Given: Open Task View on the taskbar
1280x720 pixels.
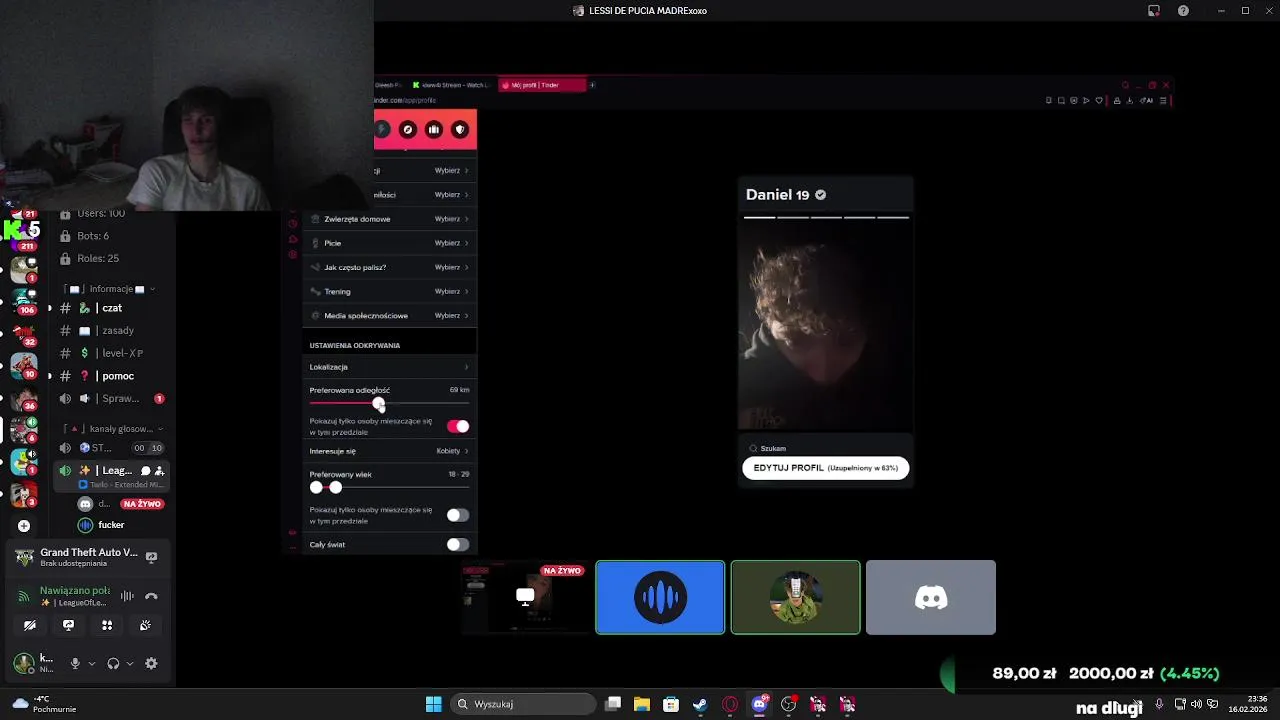Looking at the screenshot, I should [x=613, y=704].
